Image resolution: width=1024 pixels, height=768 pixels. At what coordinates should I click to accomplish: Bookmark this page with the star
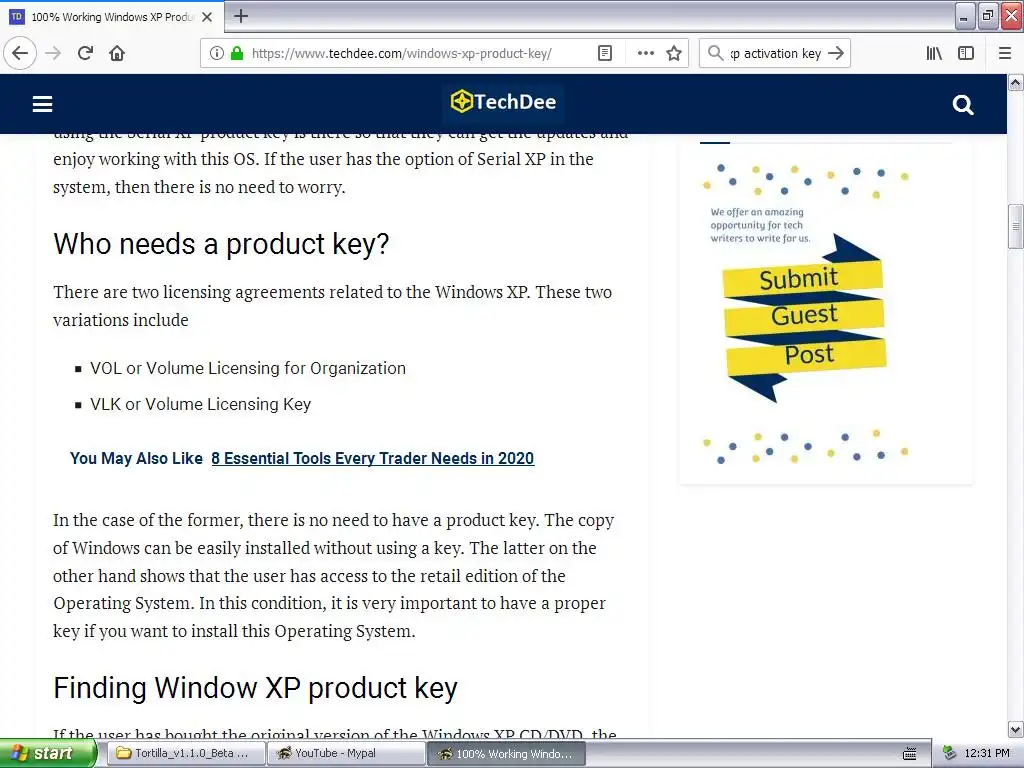(x=674, y=53)
